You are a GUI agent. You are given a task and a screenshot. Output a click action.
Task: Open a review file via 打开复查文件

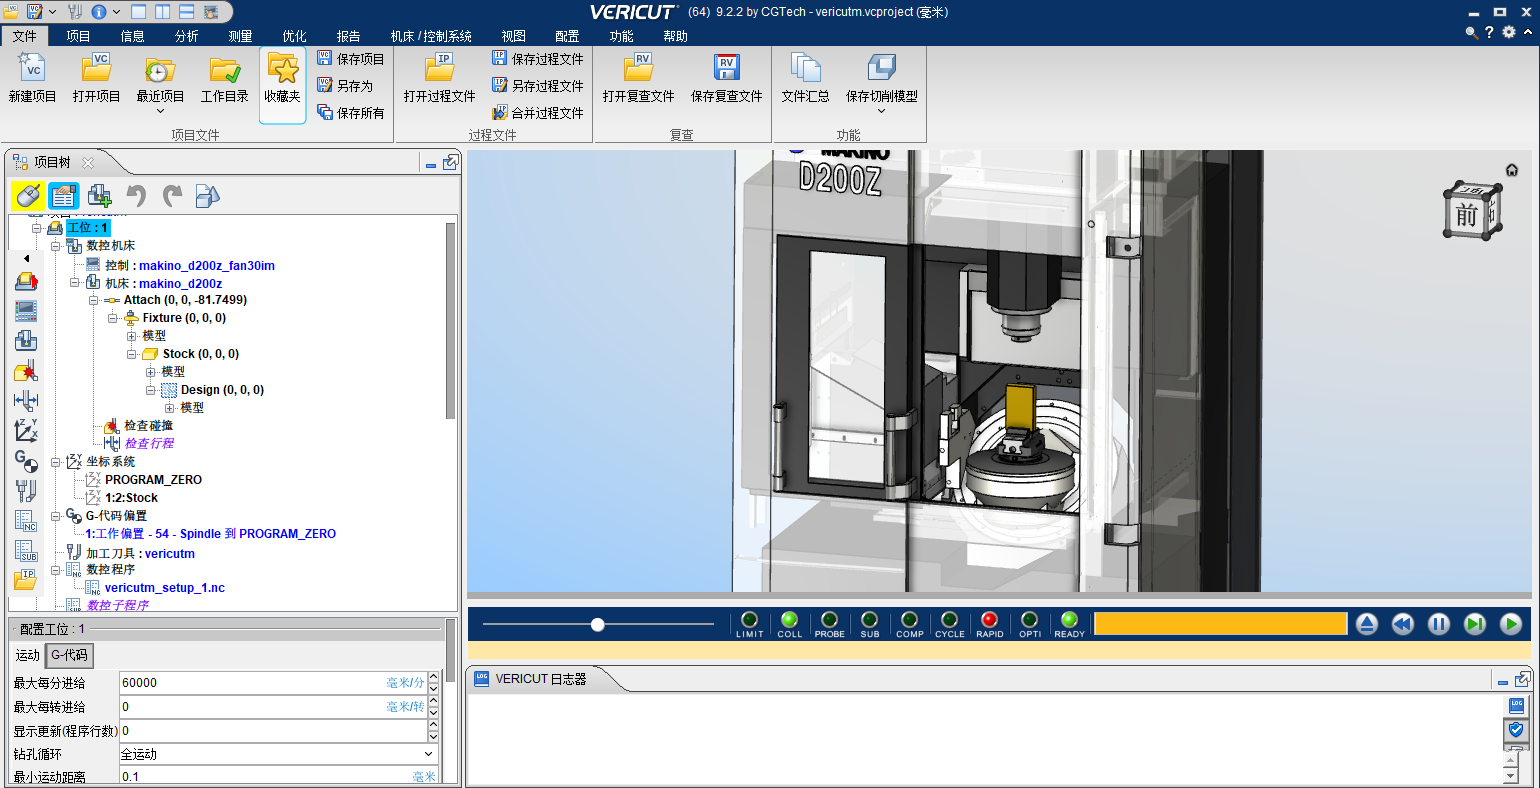[x=638, y=79]
